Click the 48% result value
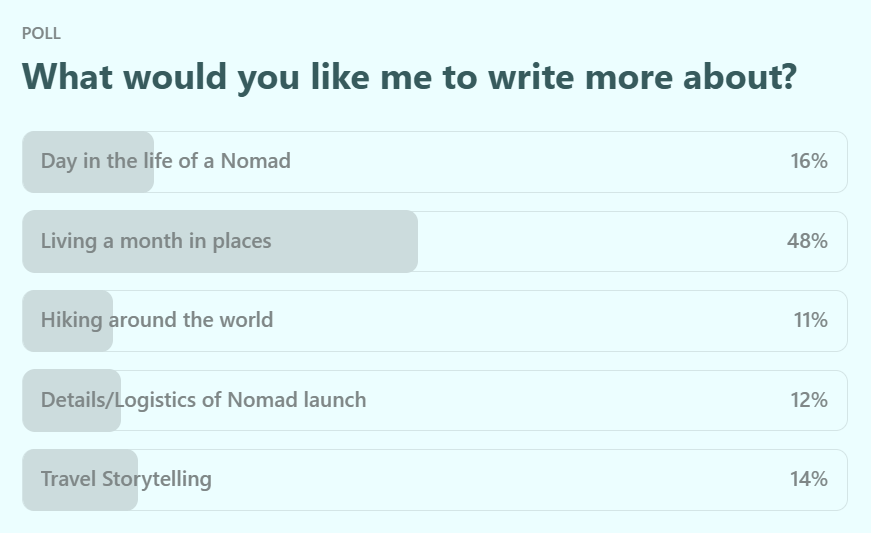The image size is (871, 533). click(807, 241)
